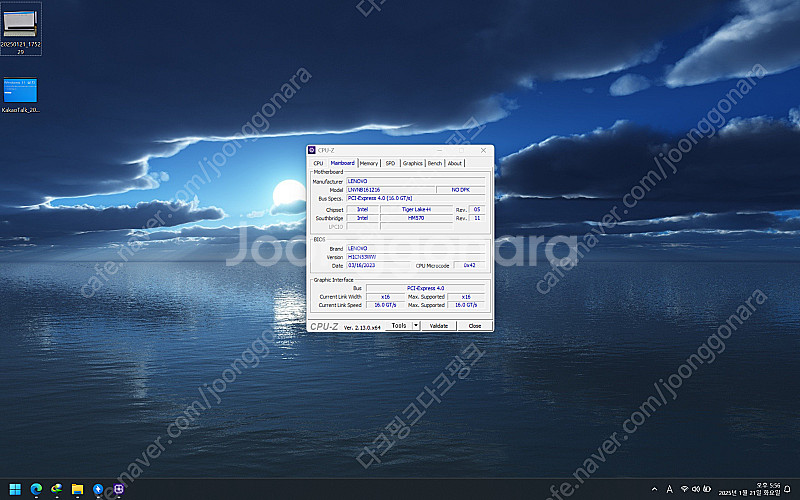
Task: Click the CPU-Z icon in the taskbar
Action: (x=119, y=489)
